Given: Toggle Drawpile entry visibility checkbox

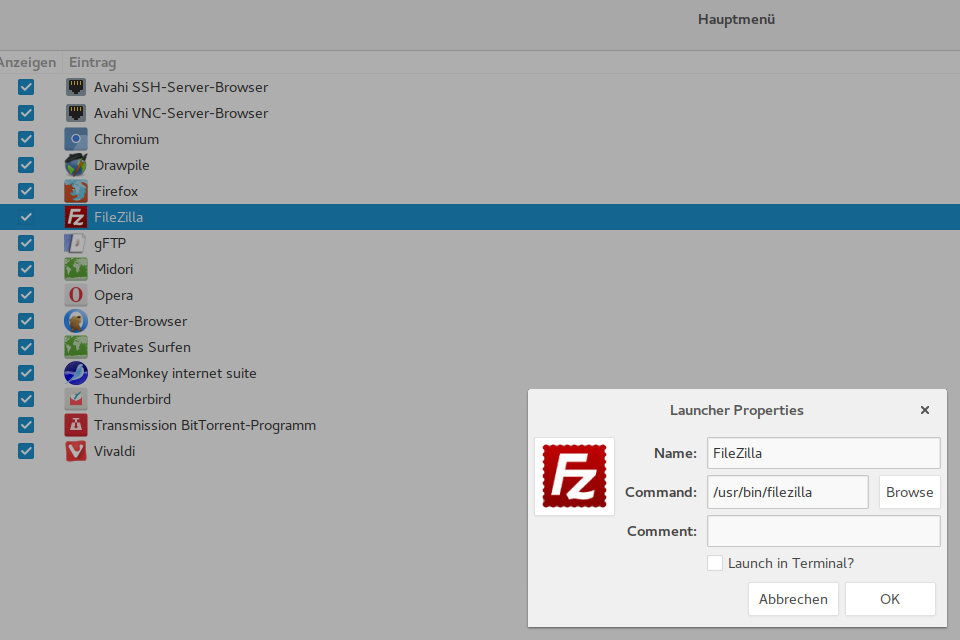Looking at the screenshot, I should [x=26, y=165].
